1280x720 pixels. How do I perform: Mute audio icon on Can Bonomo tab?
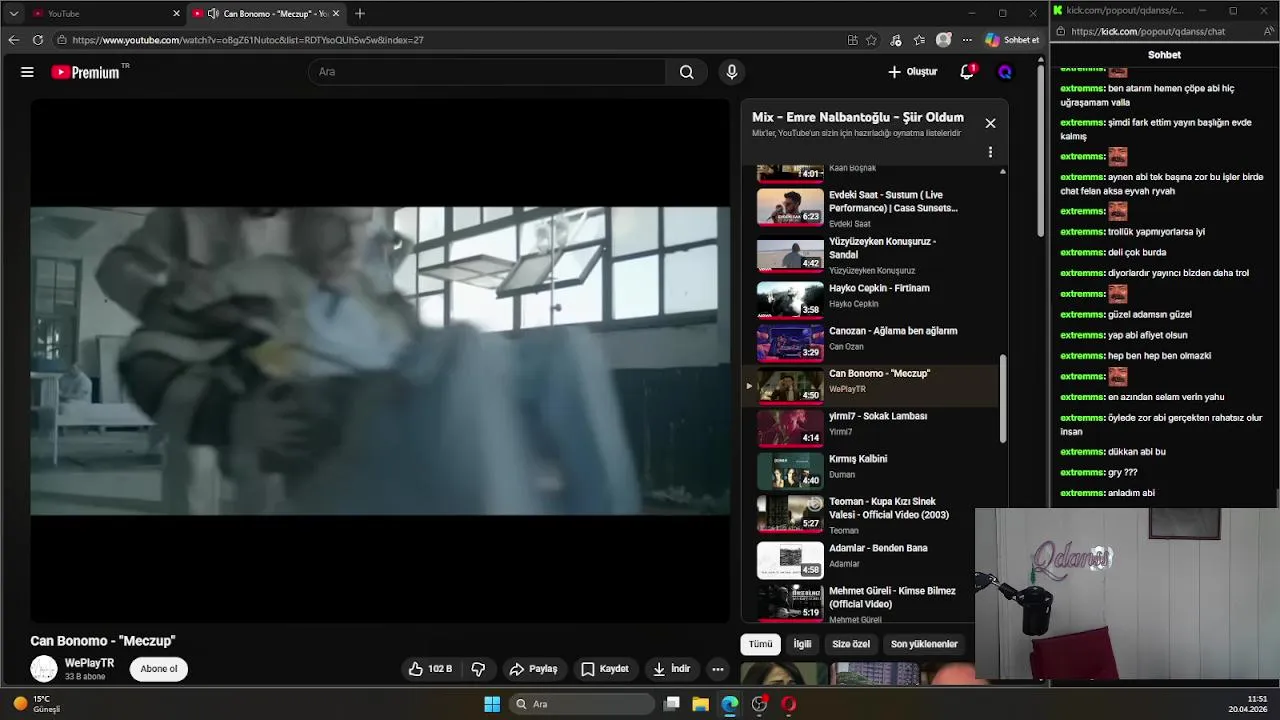tap(213, 13)
